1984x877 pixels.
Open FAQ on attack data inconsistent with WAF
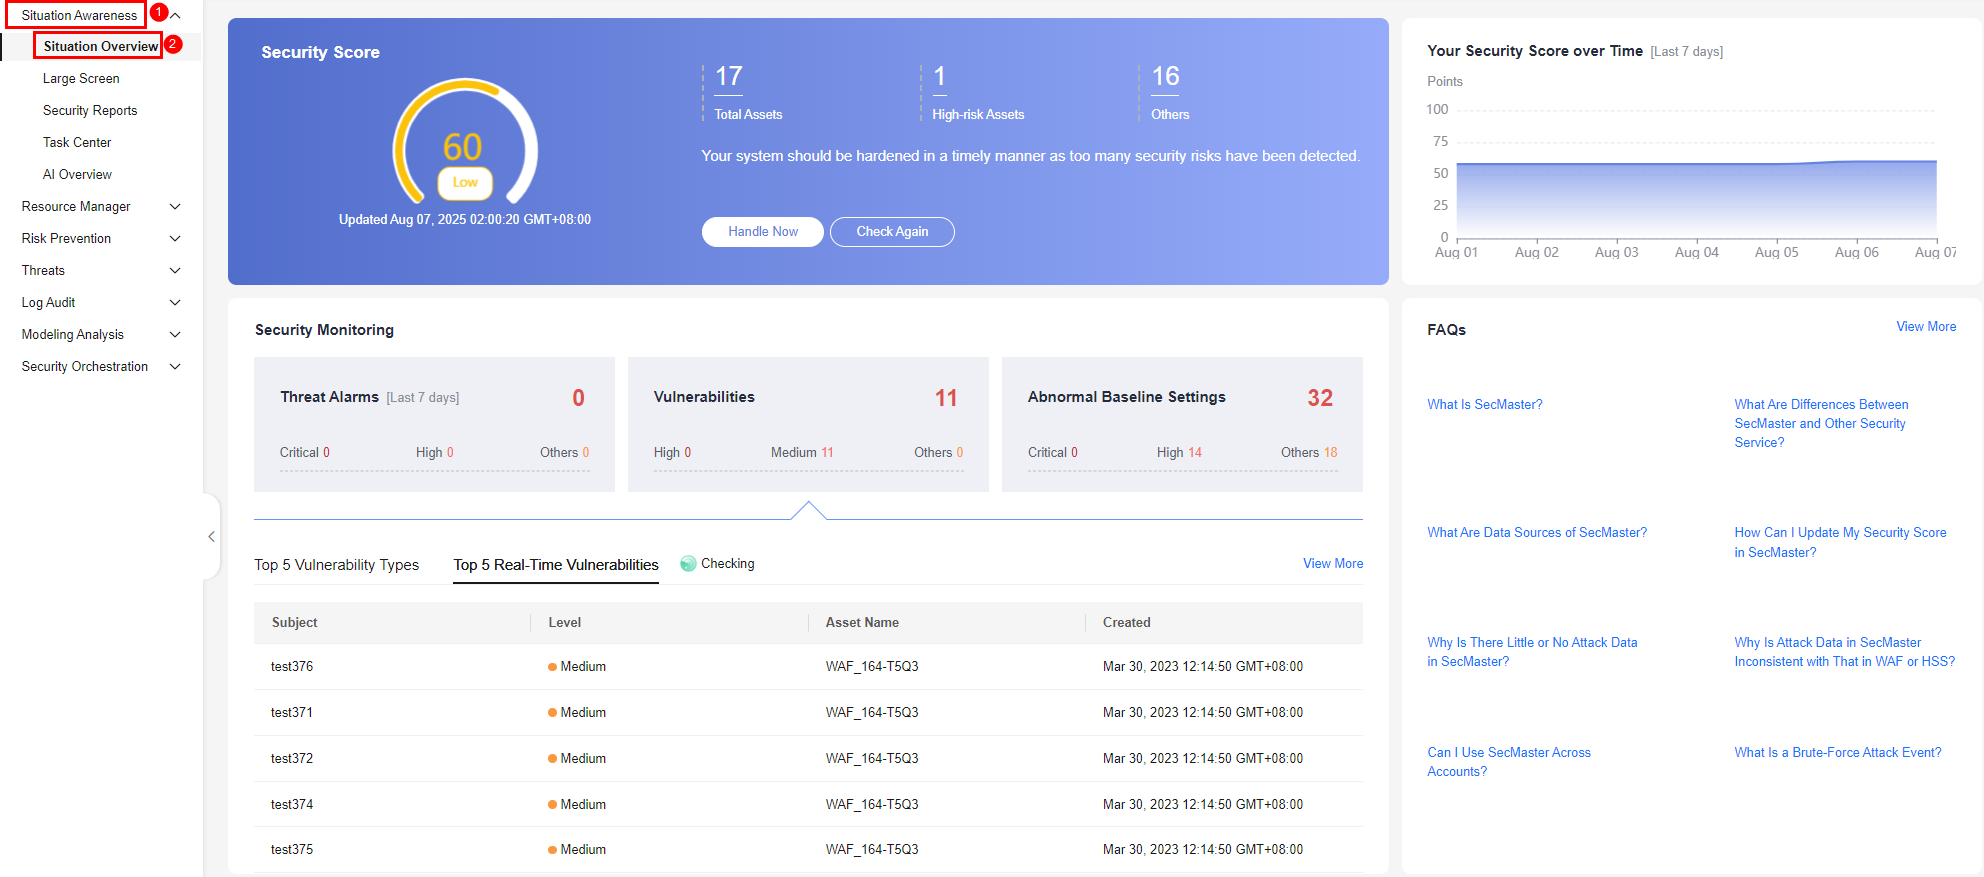point(1844,652)
